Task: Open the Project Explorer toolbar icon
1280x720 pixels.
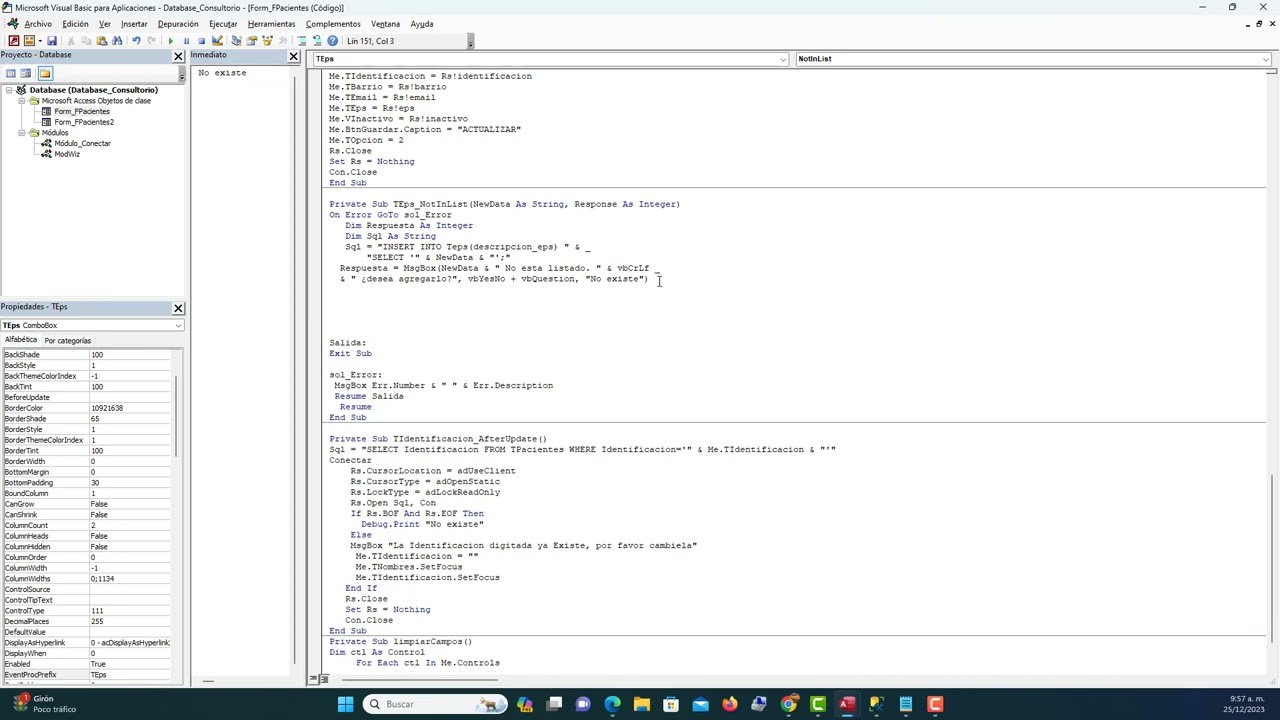Action: 236,41
